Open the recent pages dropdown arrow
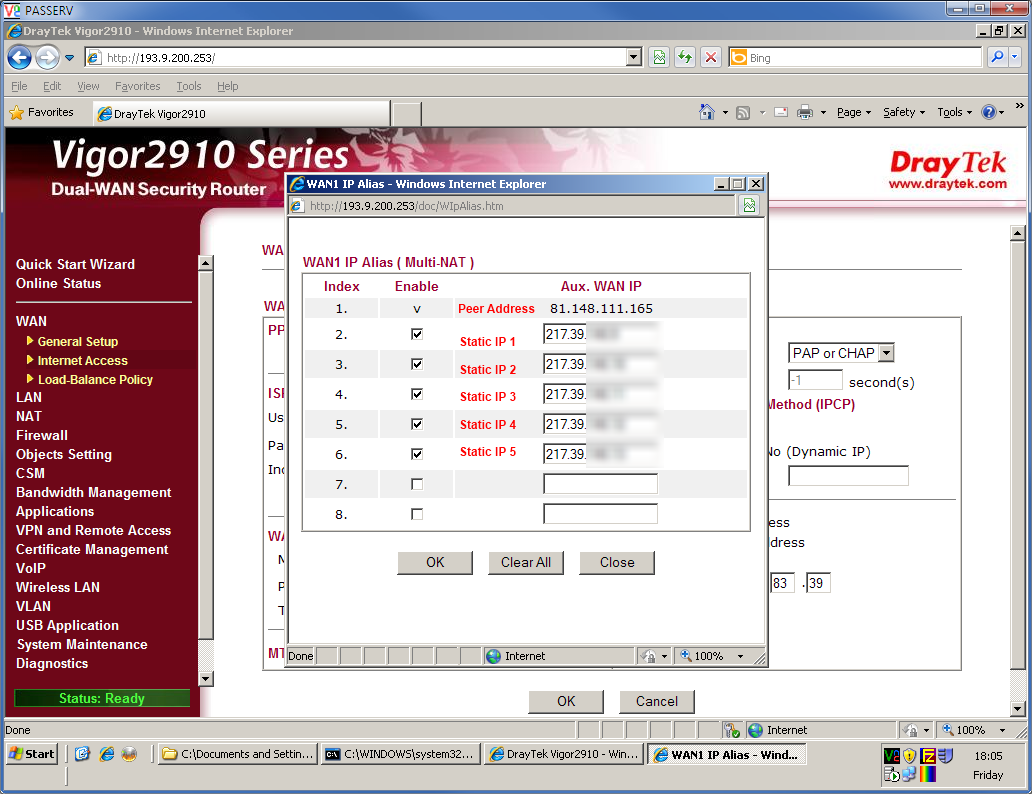 pyautogui.click(x=69, y=58)
